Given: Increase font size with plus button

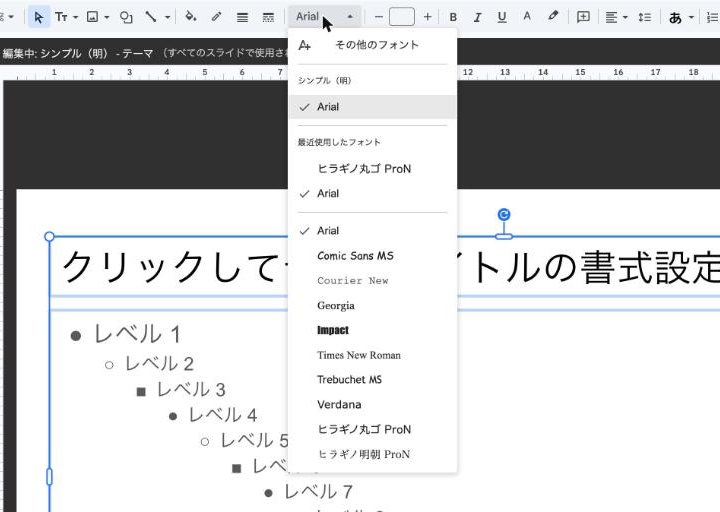Looking at the screenshot, I should coord(428,17).
